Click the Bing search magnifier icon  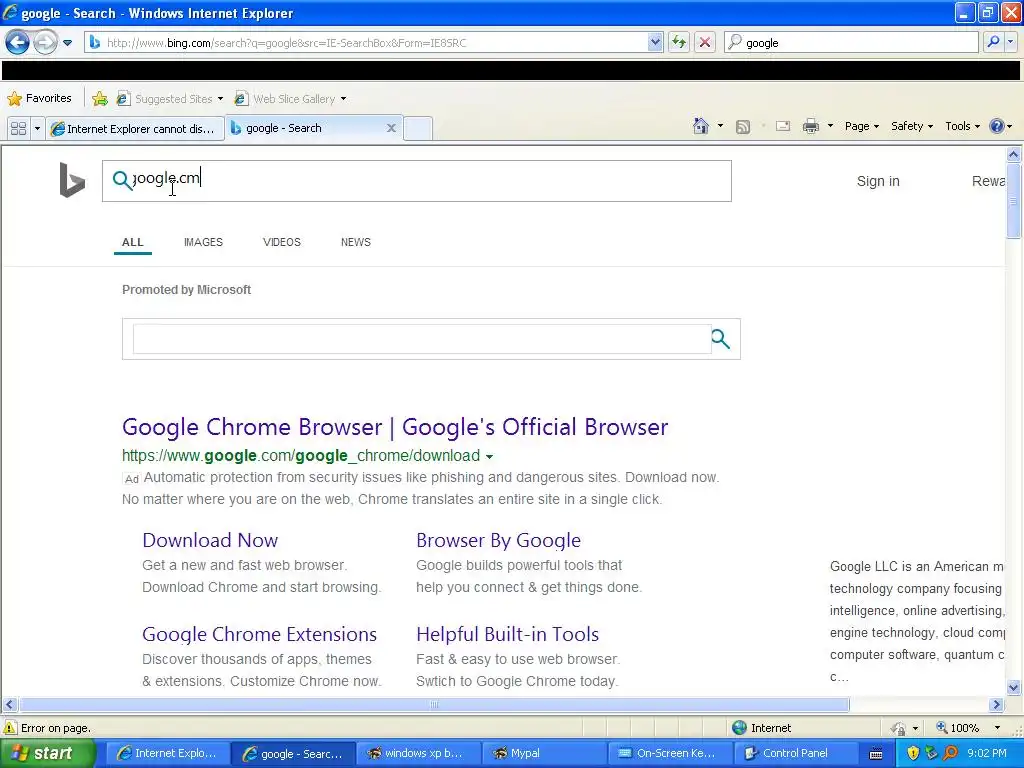(122, 180)
